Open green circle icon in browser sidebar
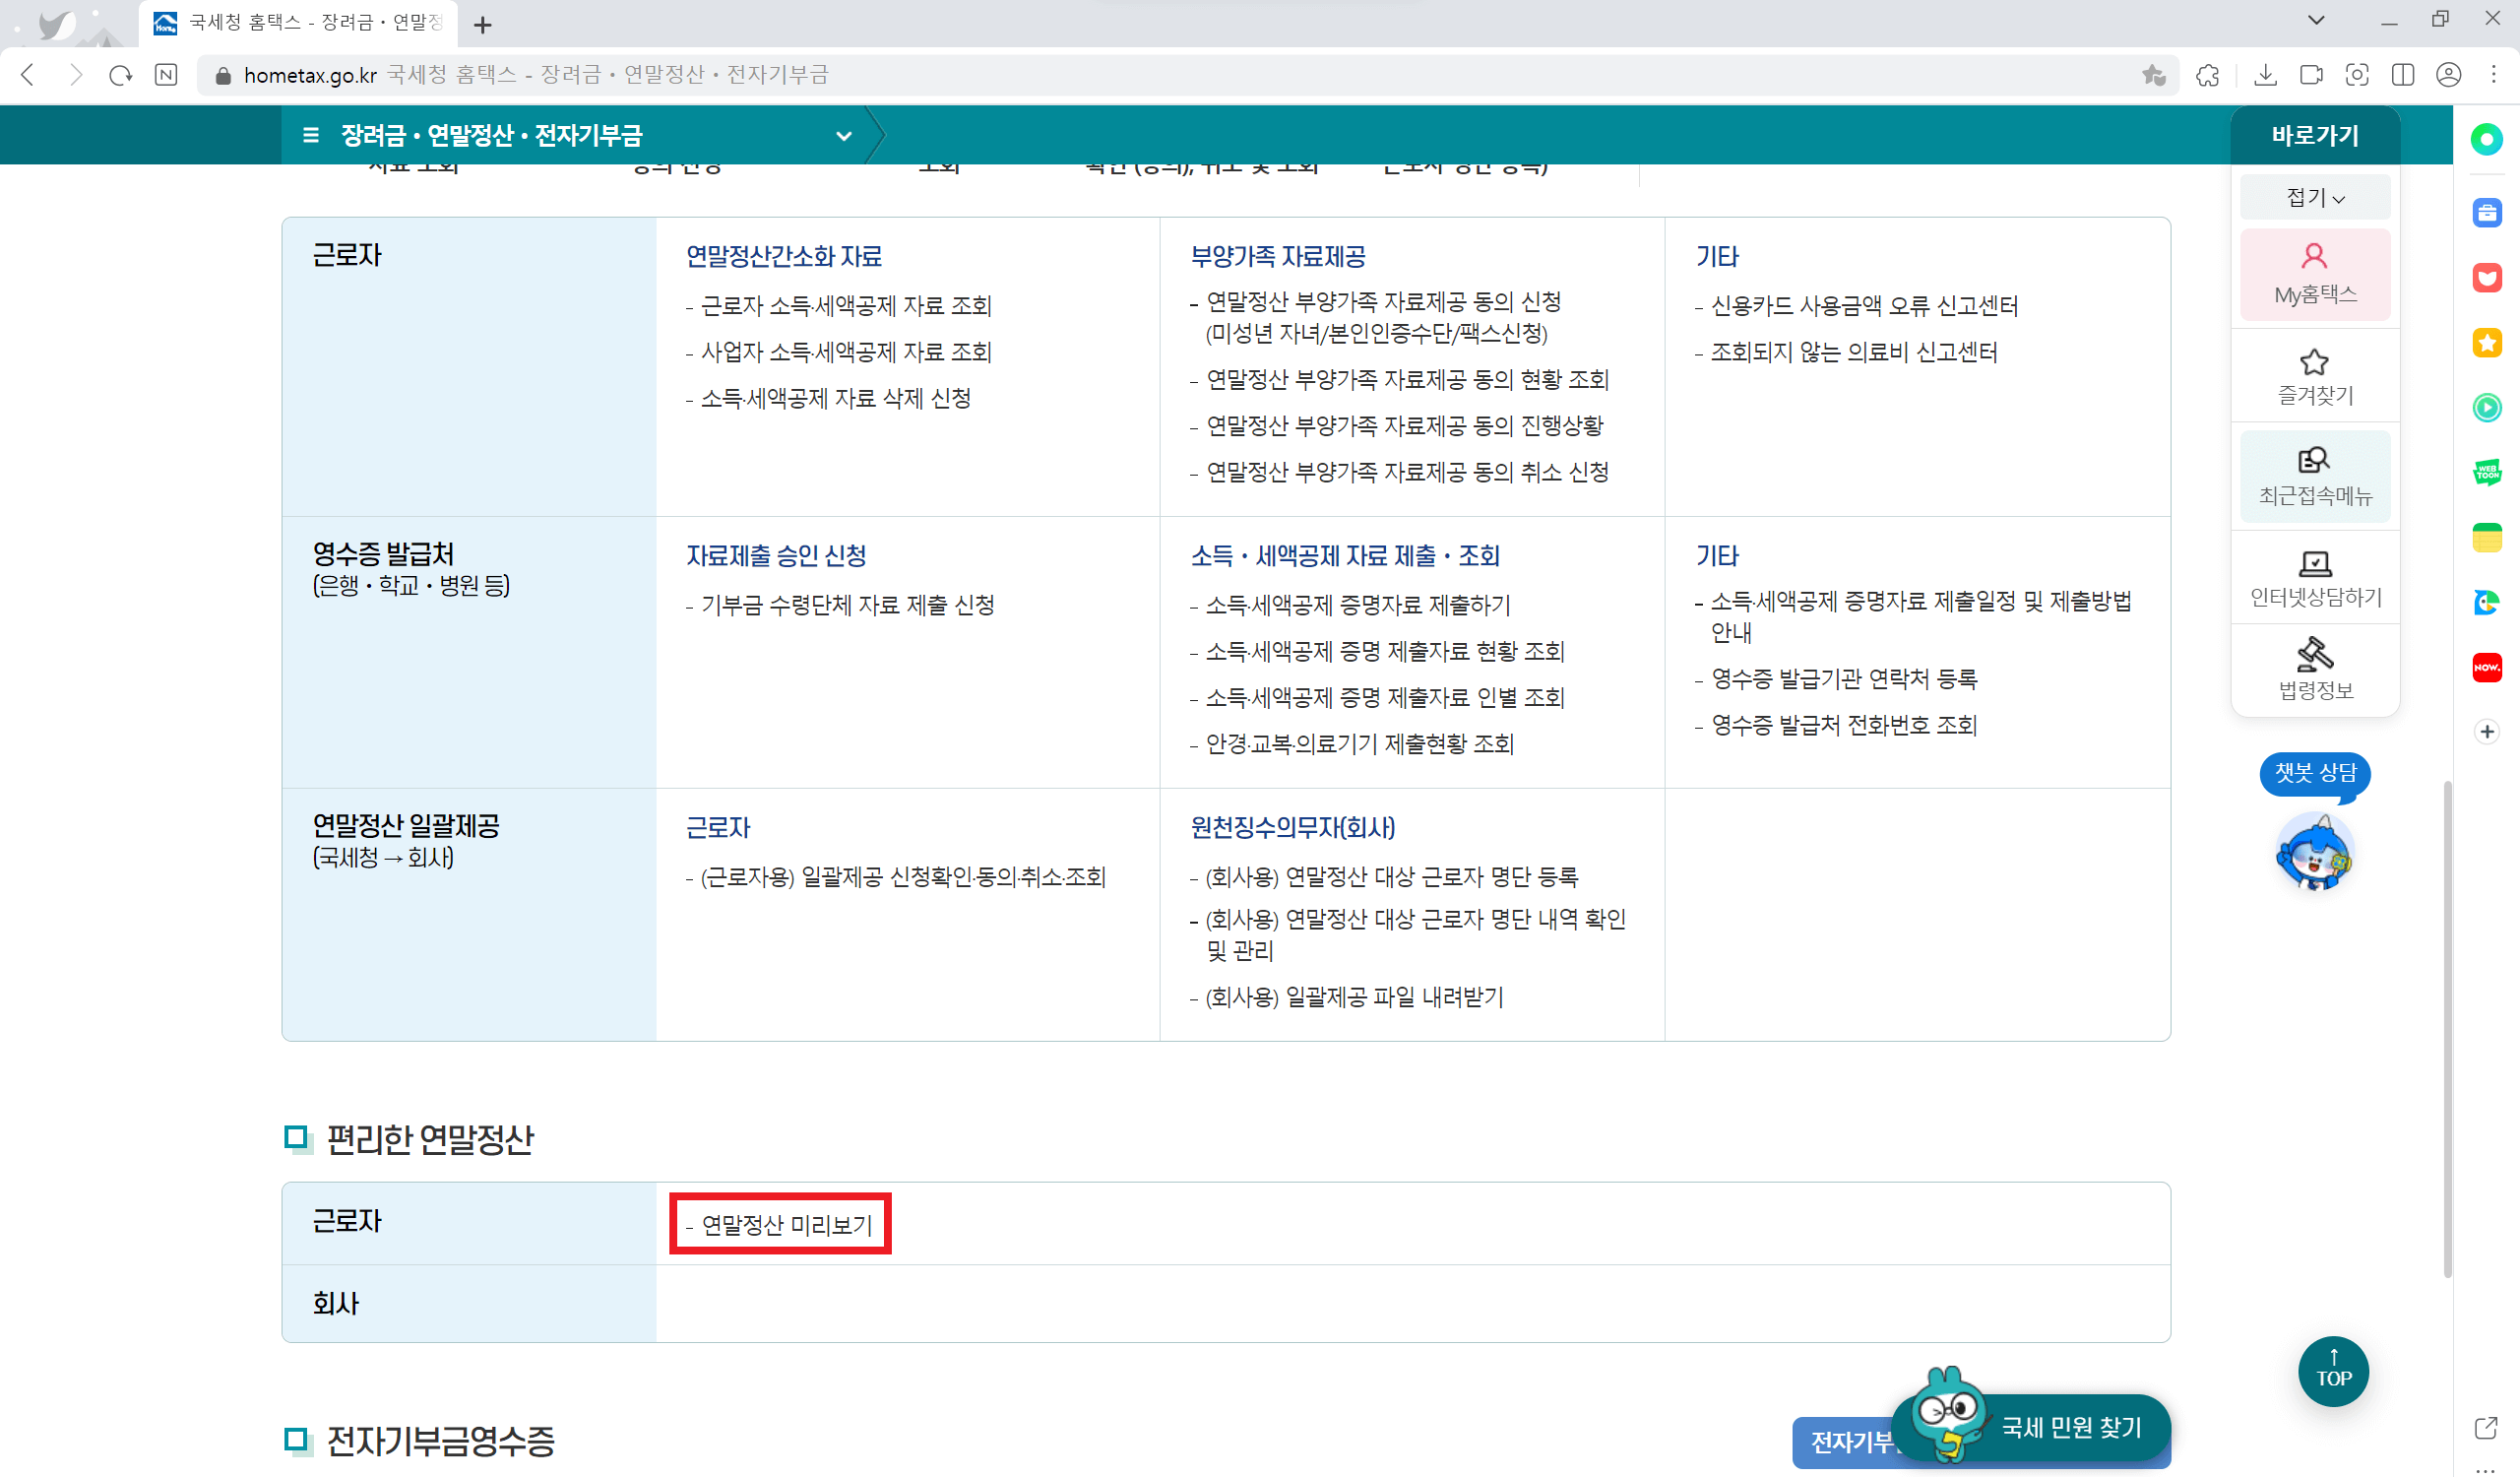This screenshot has height=1477, width=2520. coord(2486,139)
